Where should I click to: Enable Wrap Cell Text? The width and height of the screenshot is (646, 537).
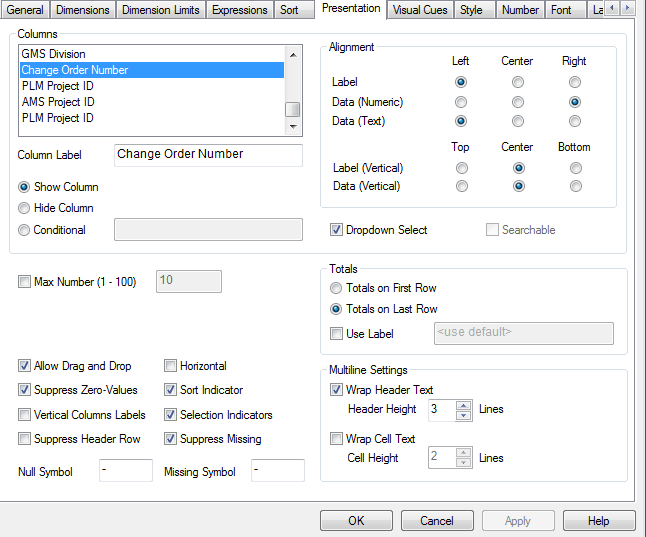(x=337, y=439)
